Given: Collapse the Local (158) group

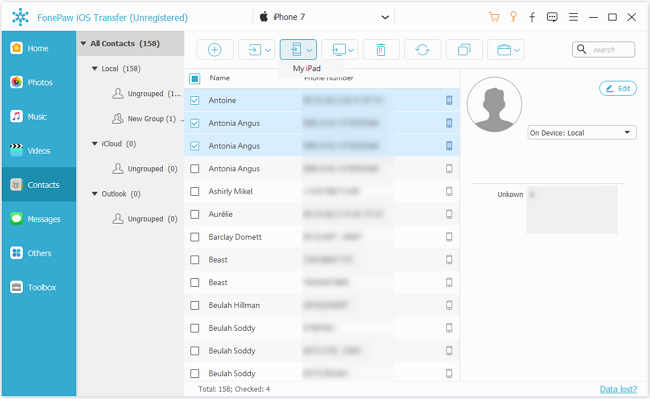Looking at the screenshot, I should [95, 69].
